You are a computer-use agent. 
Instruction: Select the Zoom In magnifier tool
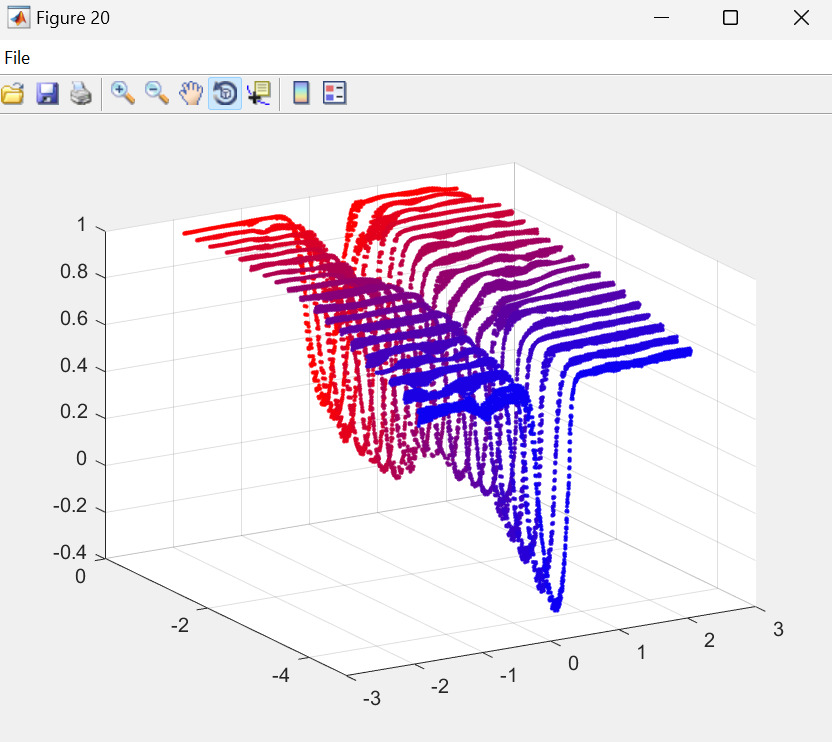[123, 94]
